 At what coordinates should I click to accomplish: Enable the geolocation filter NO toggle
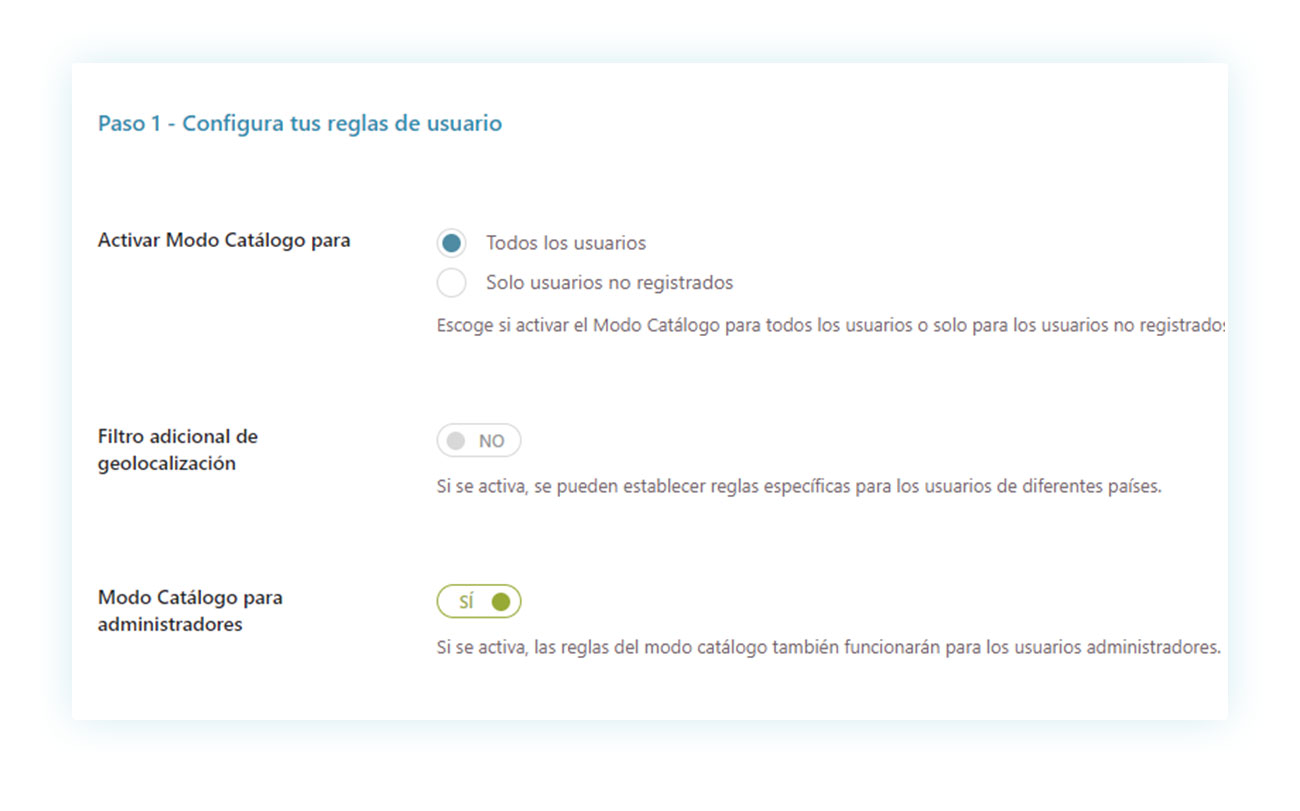point(479,441)
